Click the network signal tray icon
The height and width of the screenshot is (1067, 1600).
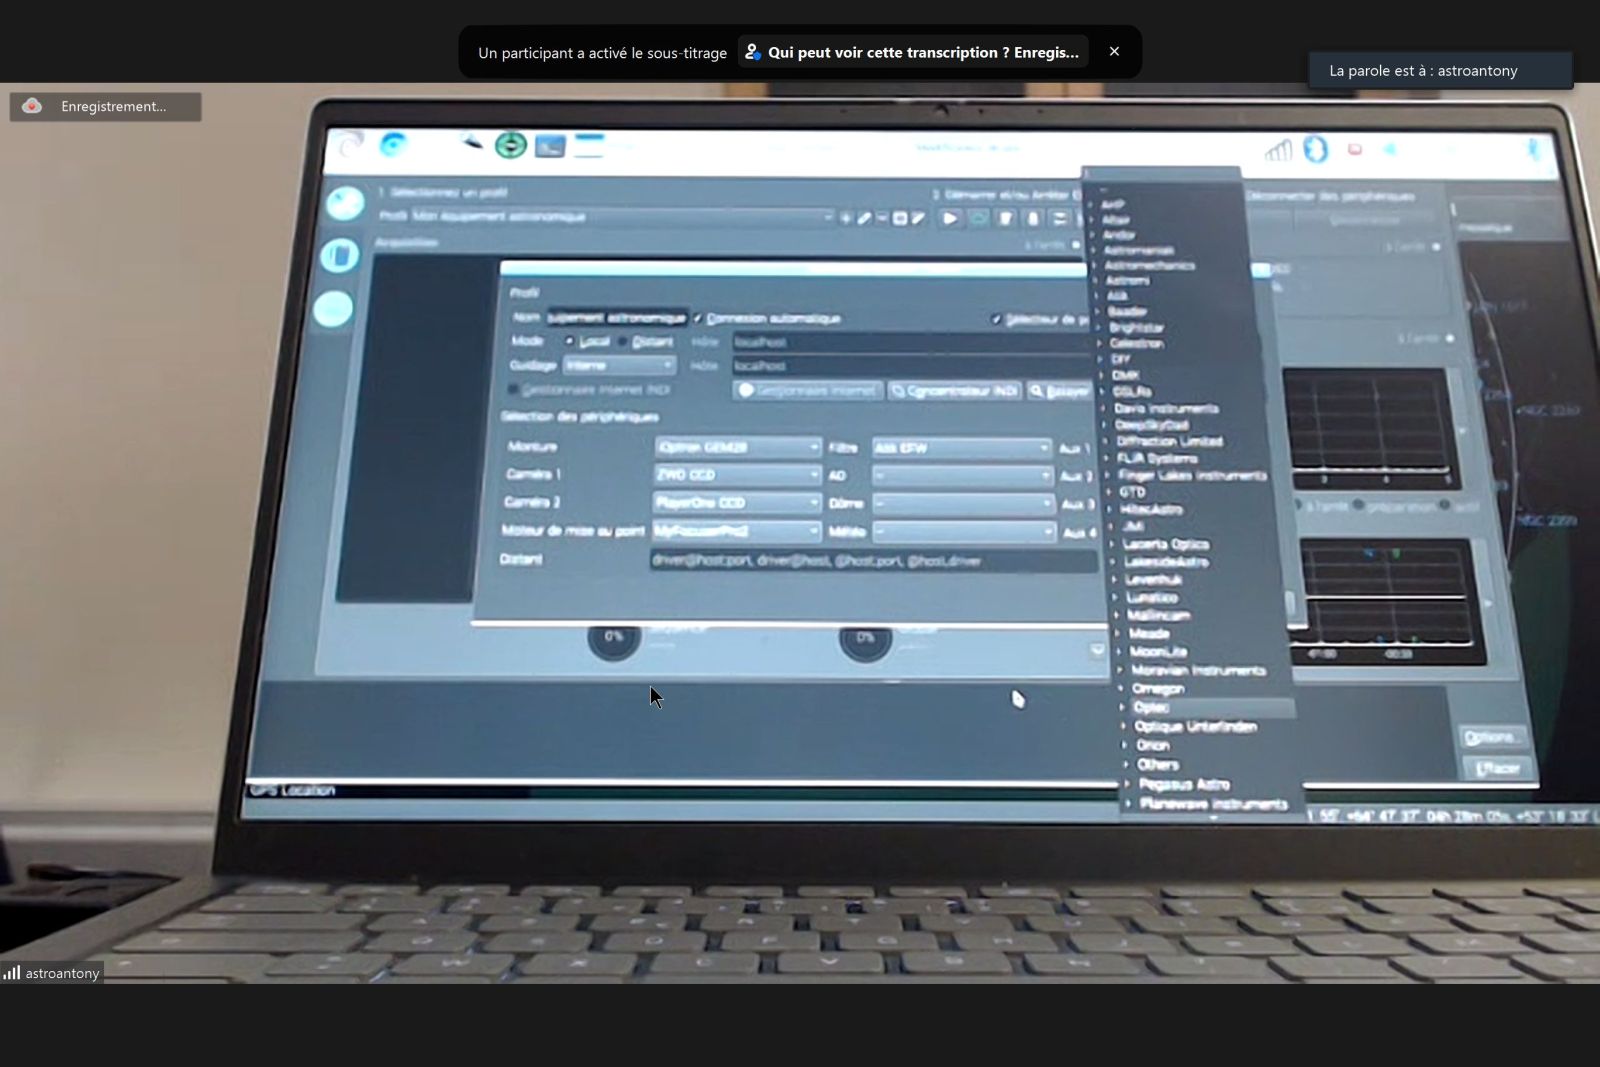click(x=1279, y=151)
